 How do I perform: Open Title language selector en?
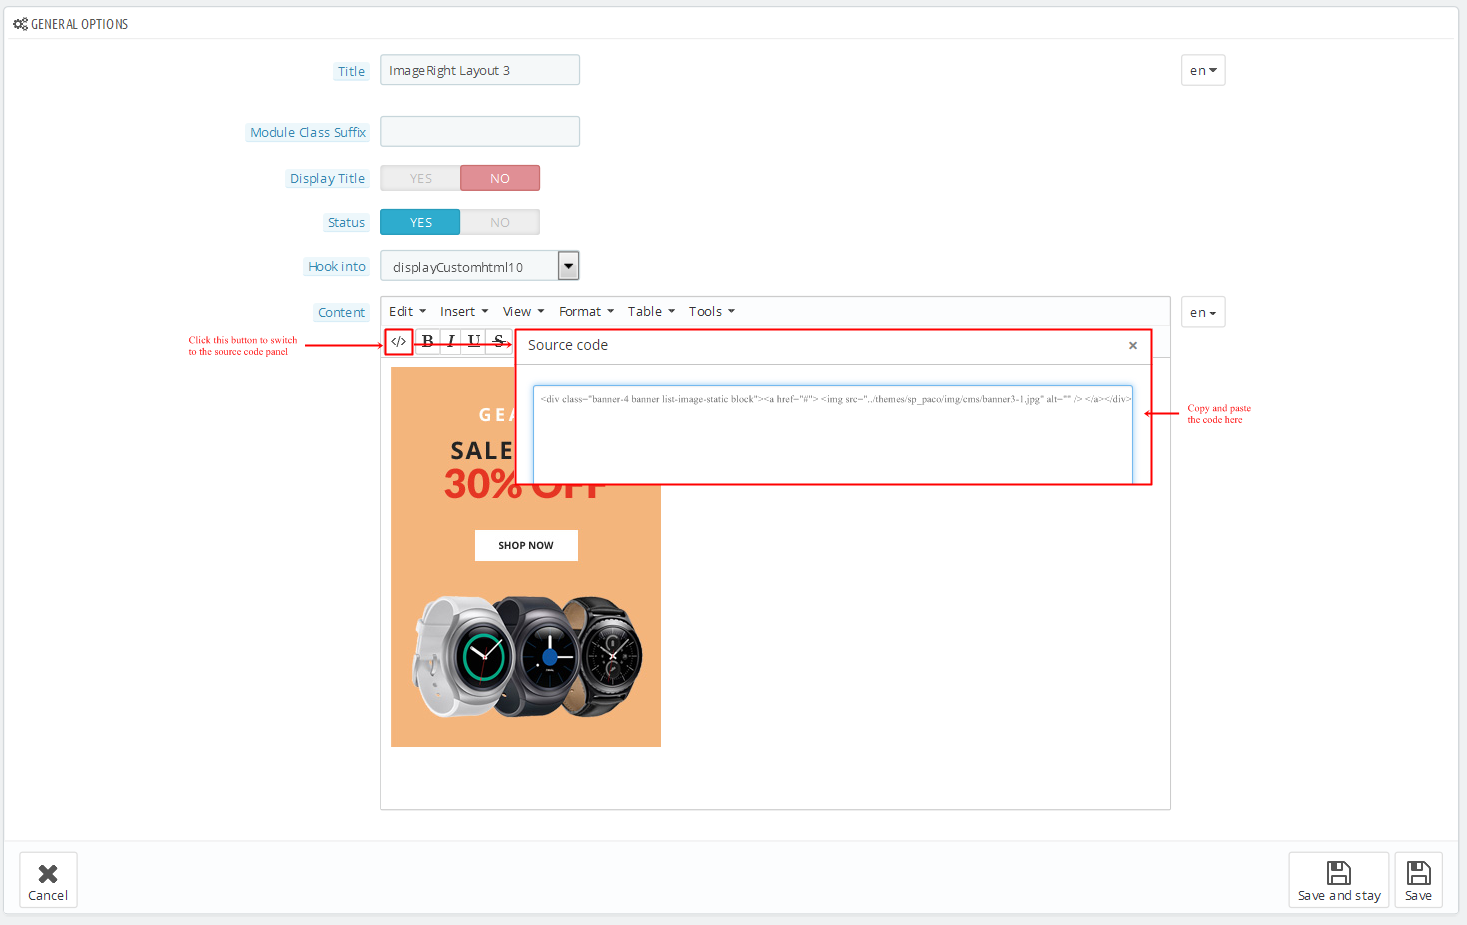click(1203, 70)
